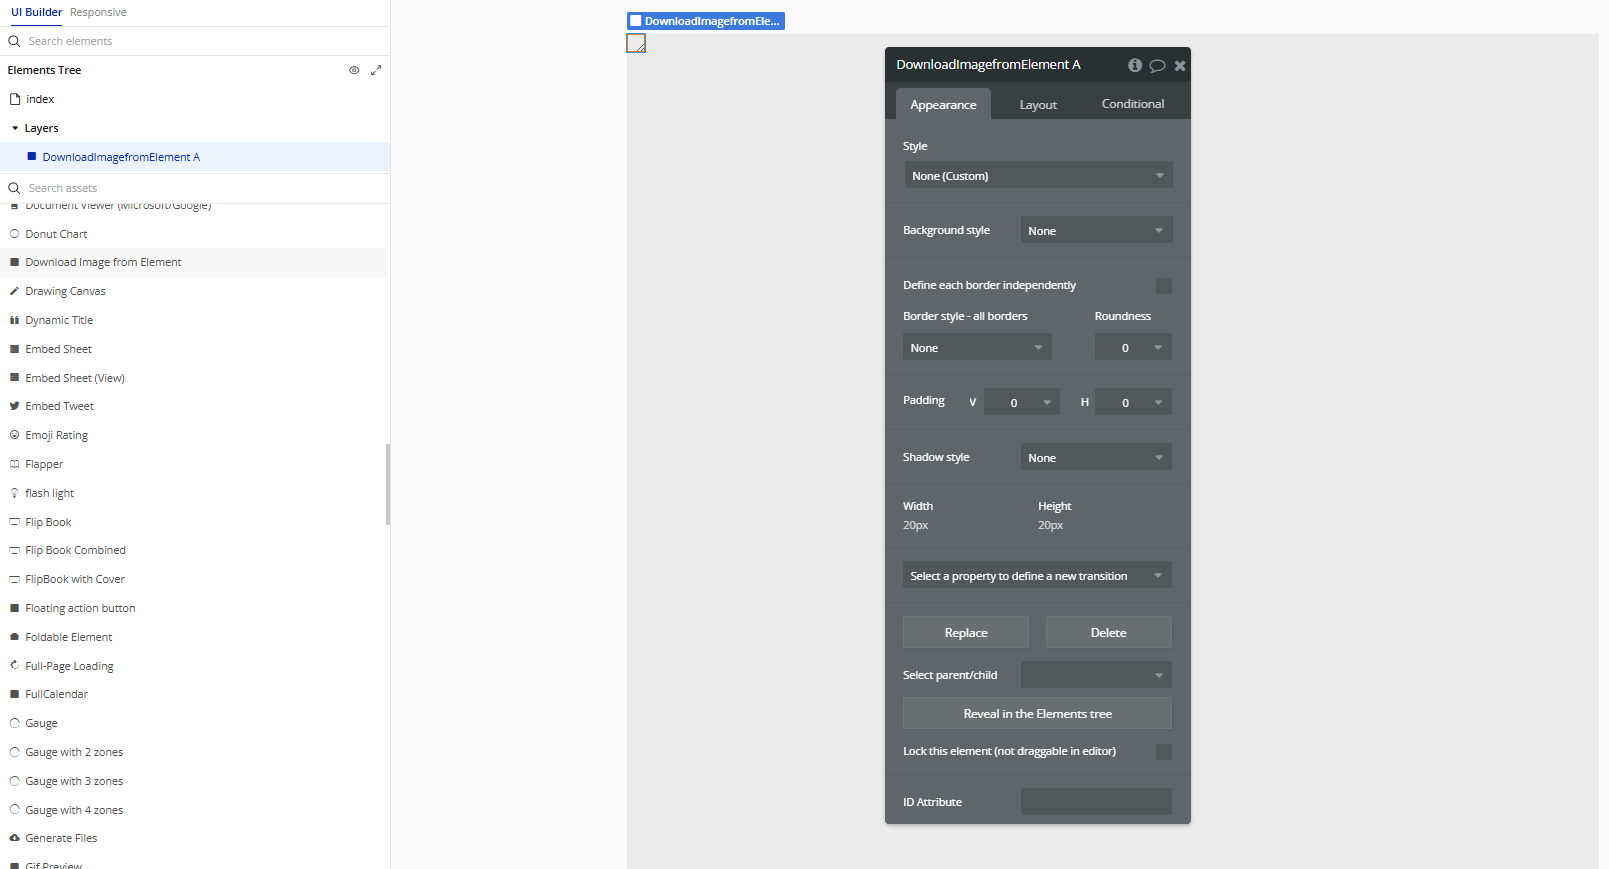Enable Define each border independently checkbox
The image size is (1609, 869).
pos(1164,286)
